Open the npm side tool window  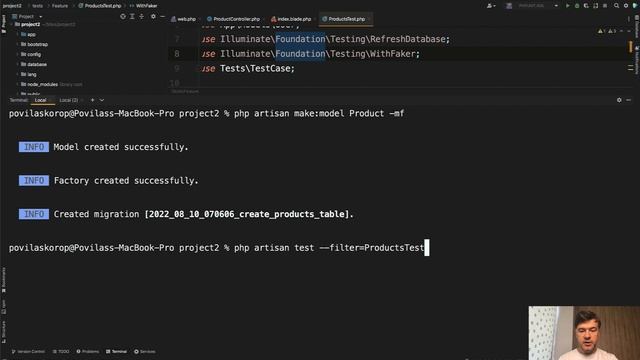click(x=4, y=307)
